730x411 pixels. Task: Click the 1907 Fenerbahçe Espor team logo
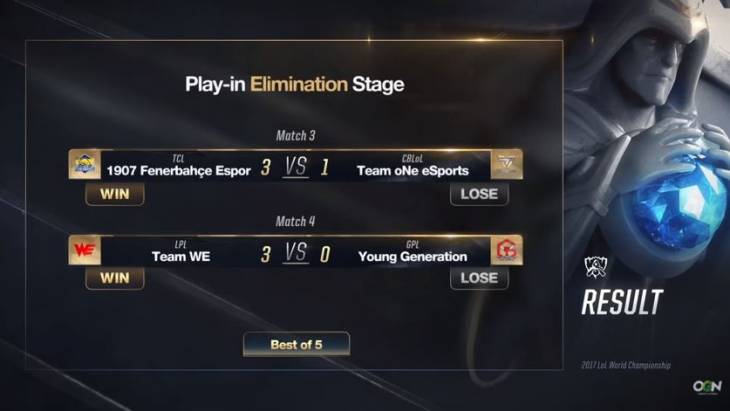(x=84, y=165)
